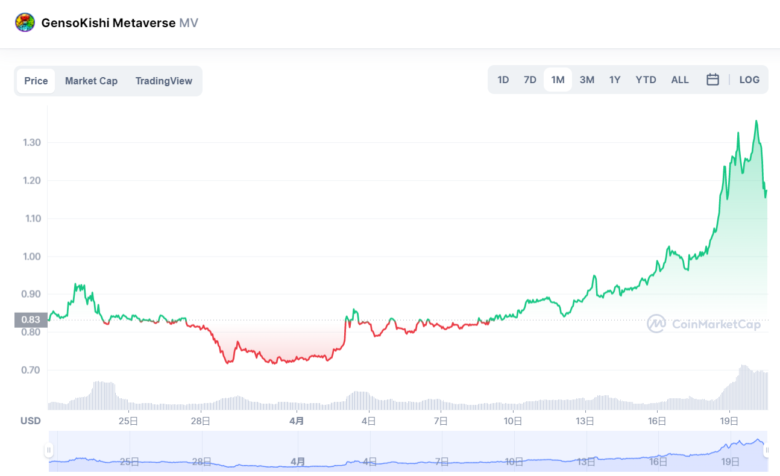Click the 0.90 y-axis label
Viewport: 780px width, 476px height.
click(x=31, y=294)
